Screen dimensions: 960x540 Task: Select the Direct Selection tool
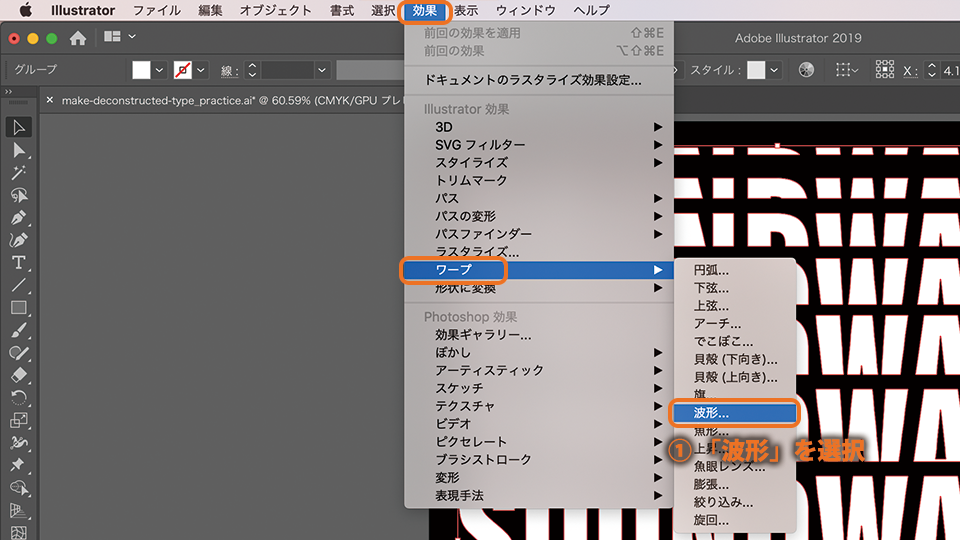(x=18, y=150)
